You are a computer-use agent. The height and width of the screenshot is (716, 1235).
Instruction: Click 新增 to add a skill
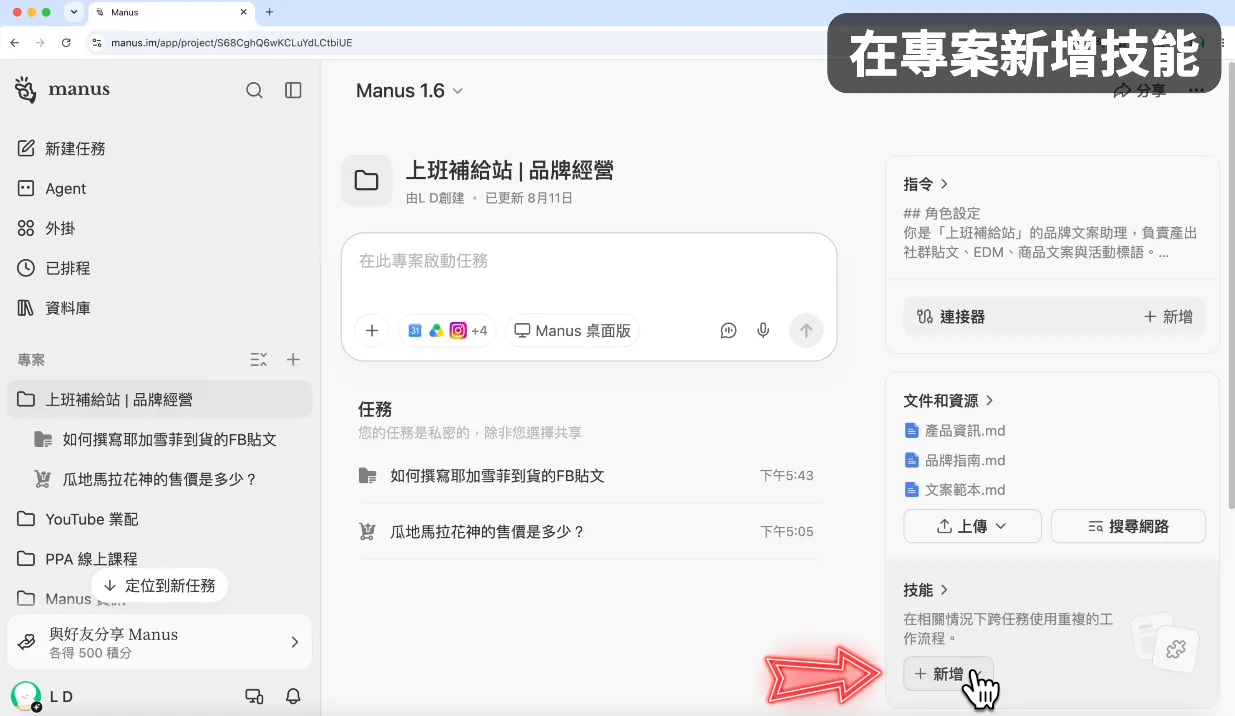(x=948, y=674)
